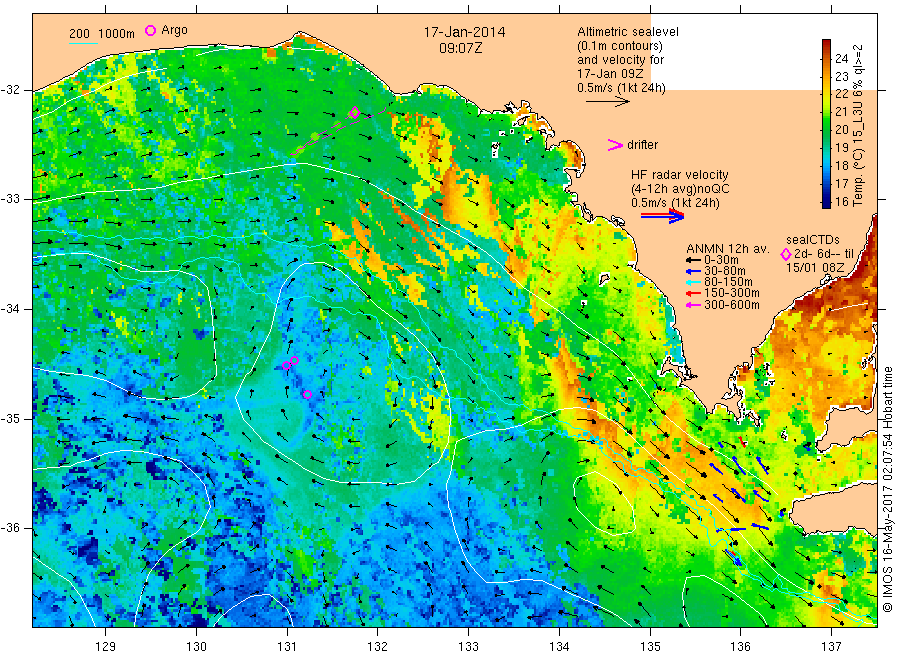Click the '15/01 08Z' text
Screen dimensions: 900x660
(814, 268)
